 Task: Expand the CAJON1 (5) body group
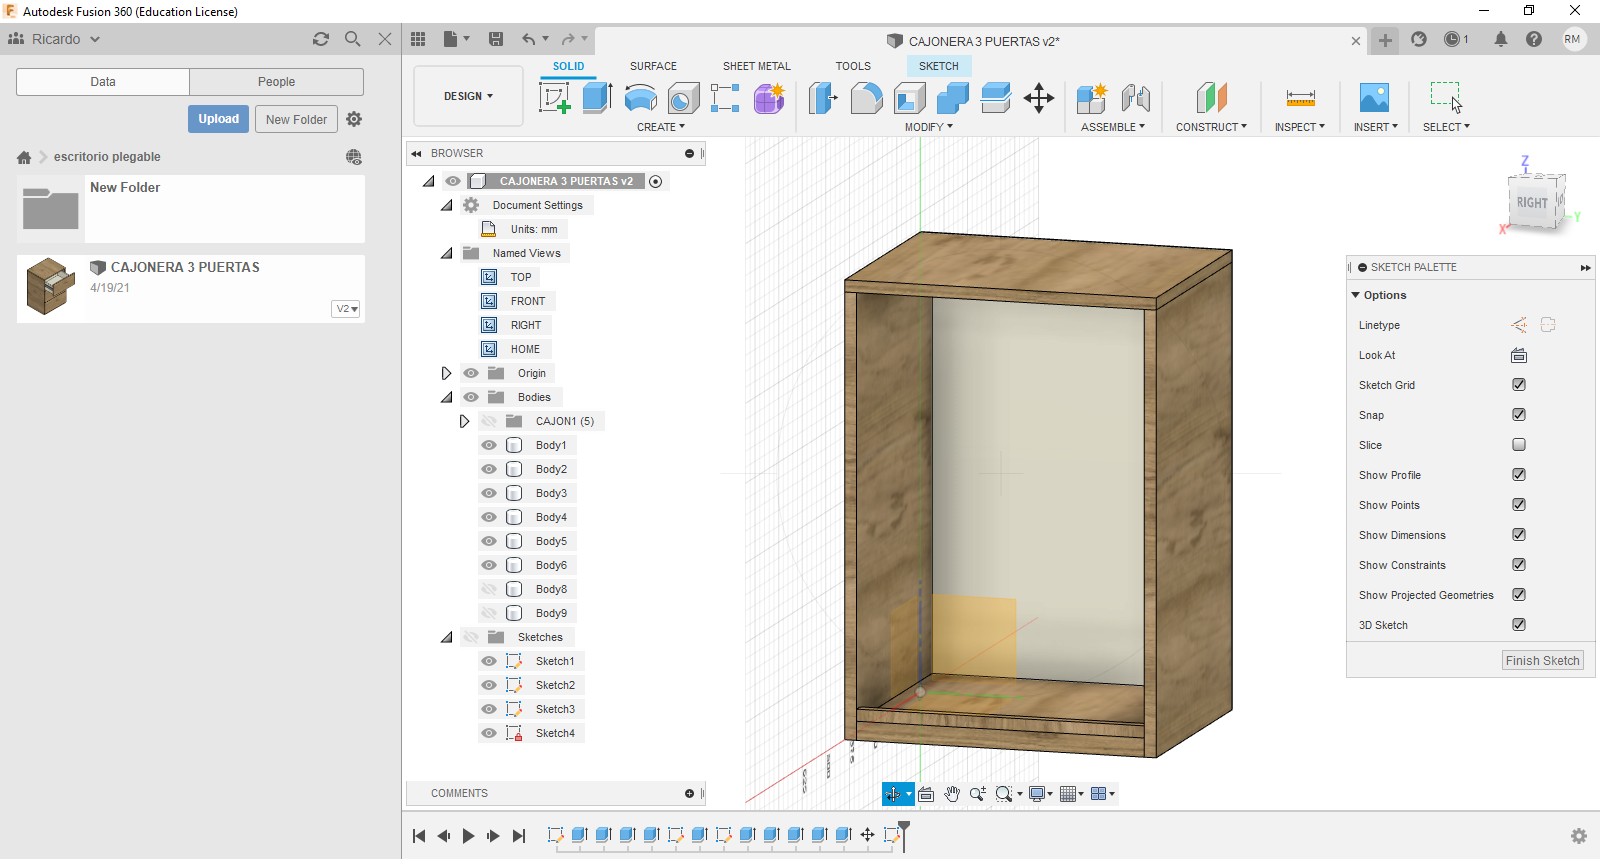pos(464,421)
